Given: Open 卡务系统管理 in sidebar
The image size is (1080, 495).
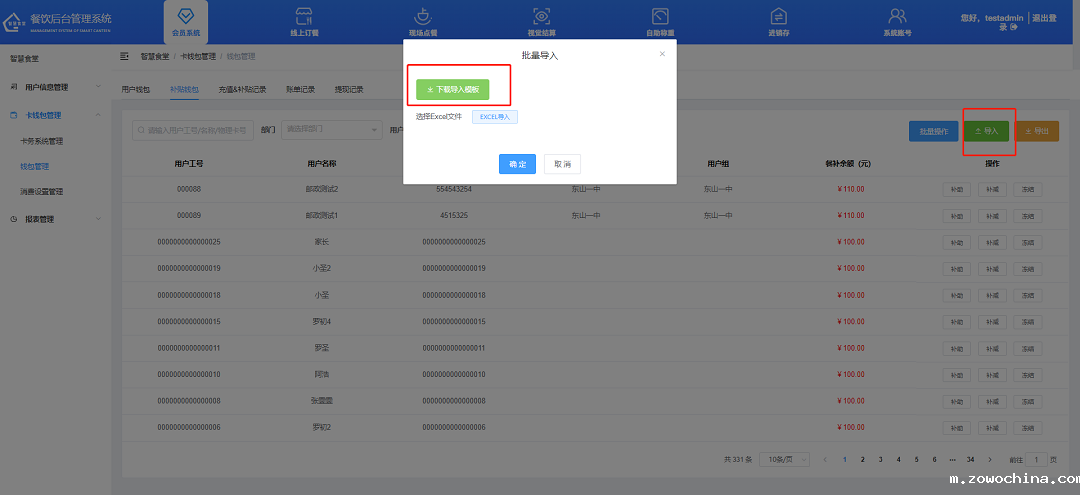Looking at the screenshot, I should click(x=42, y=141).
